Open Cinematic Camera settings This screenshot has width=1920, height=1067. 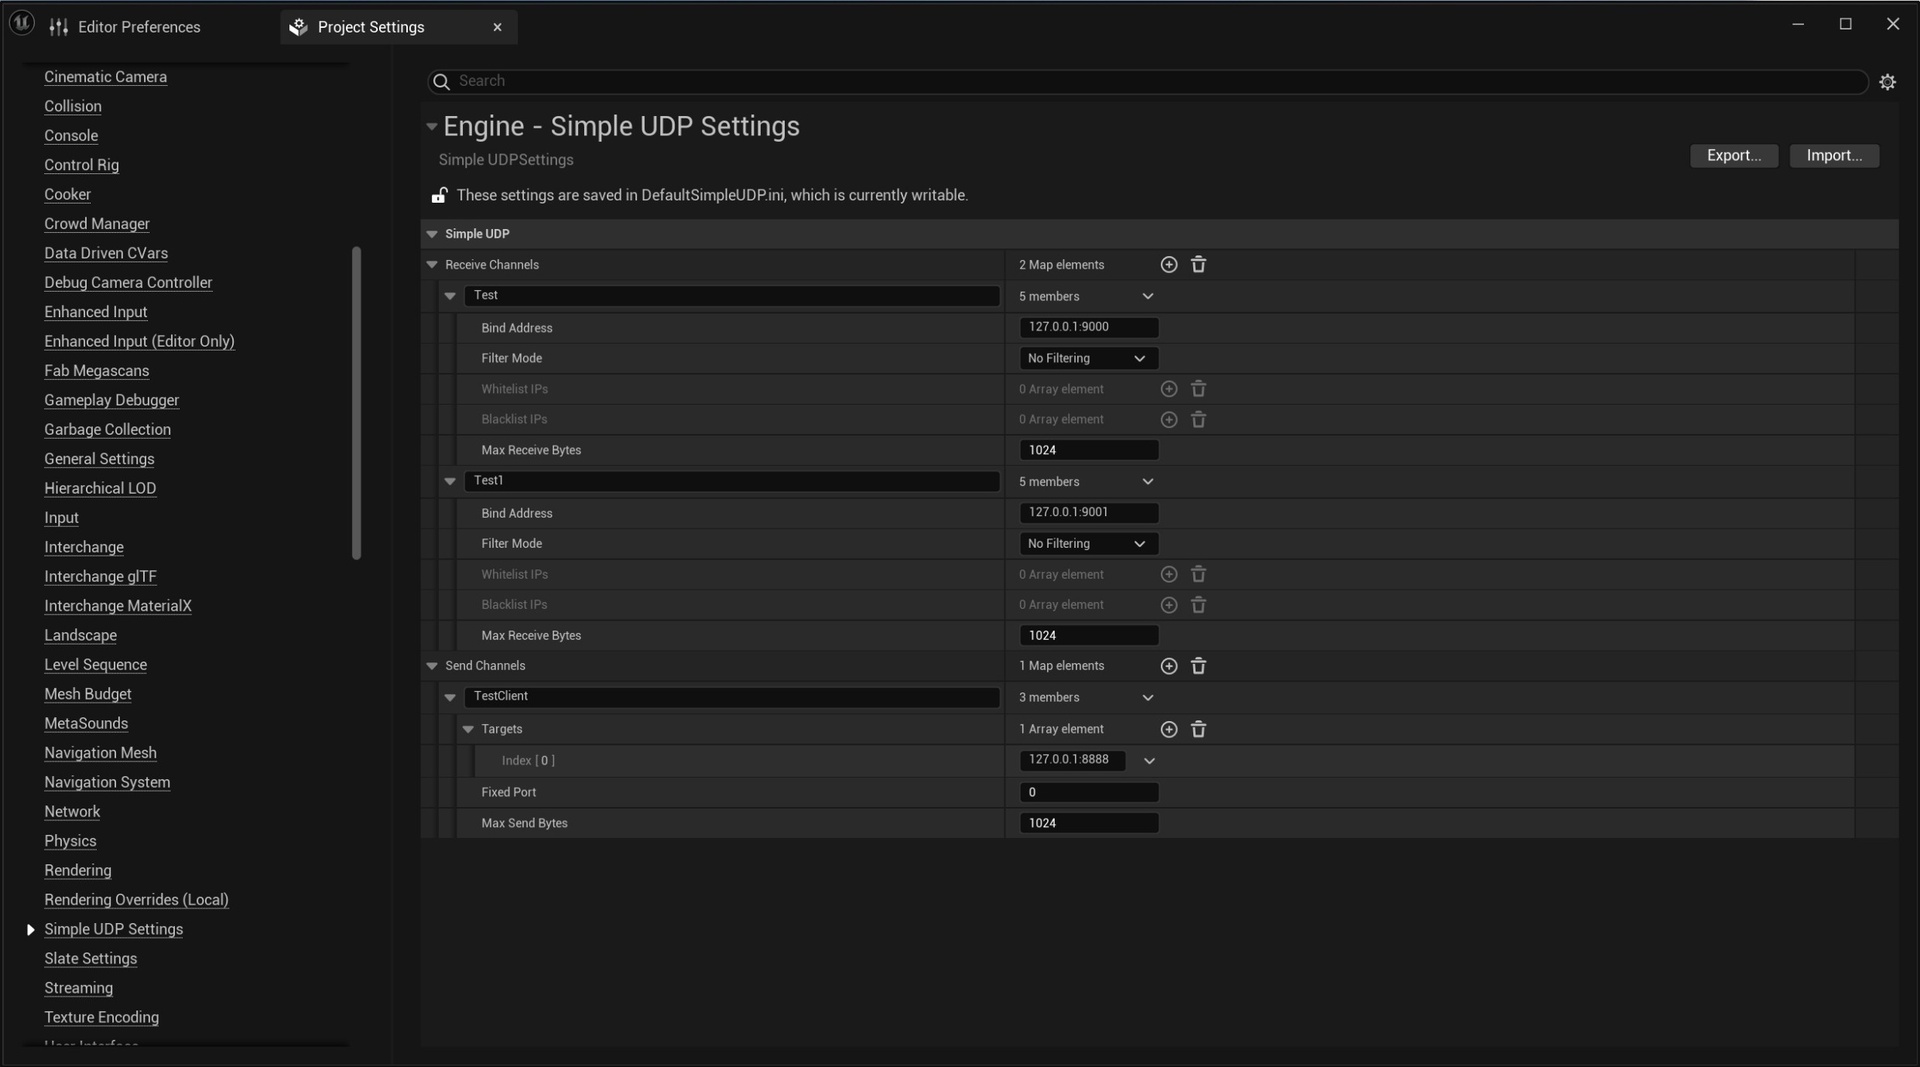[105, 77]
